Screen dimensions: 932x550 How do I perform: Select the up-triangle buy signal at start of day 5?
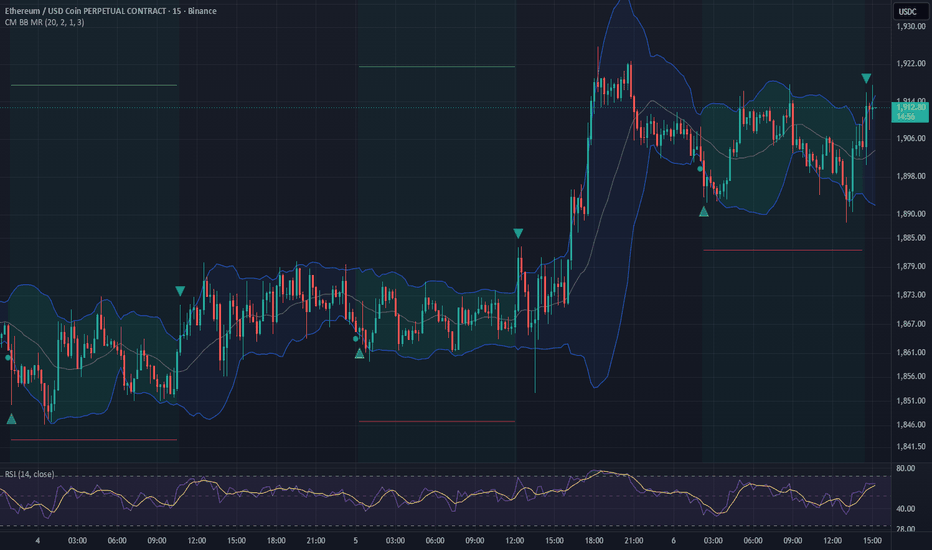[359, 354]
